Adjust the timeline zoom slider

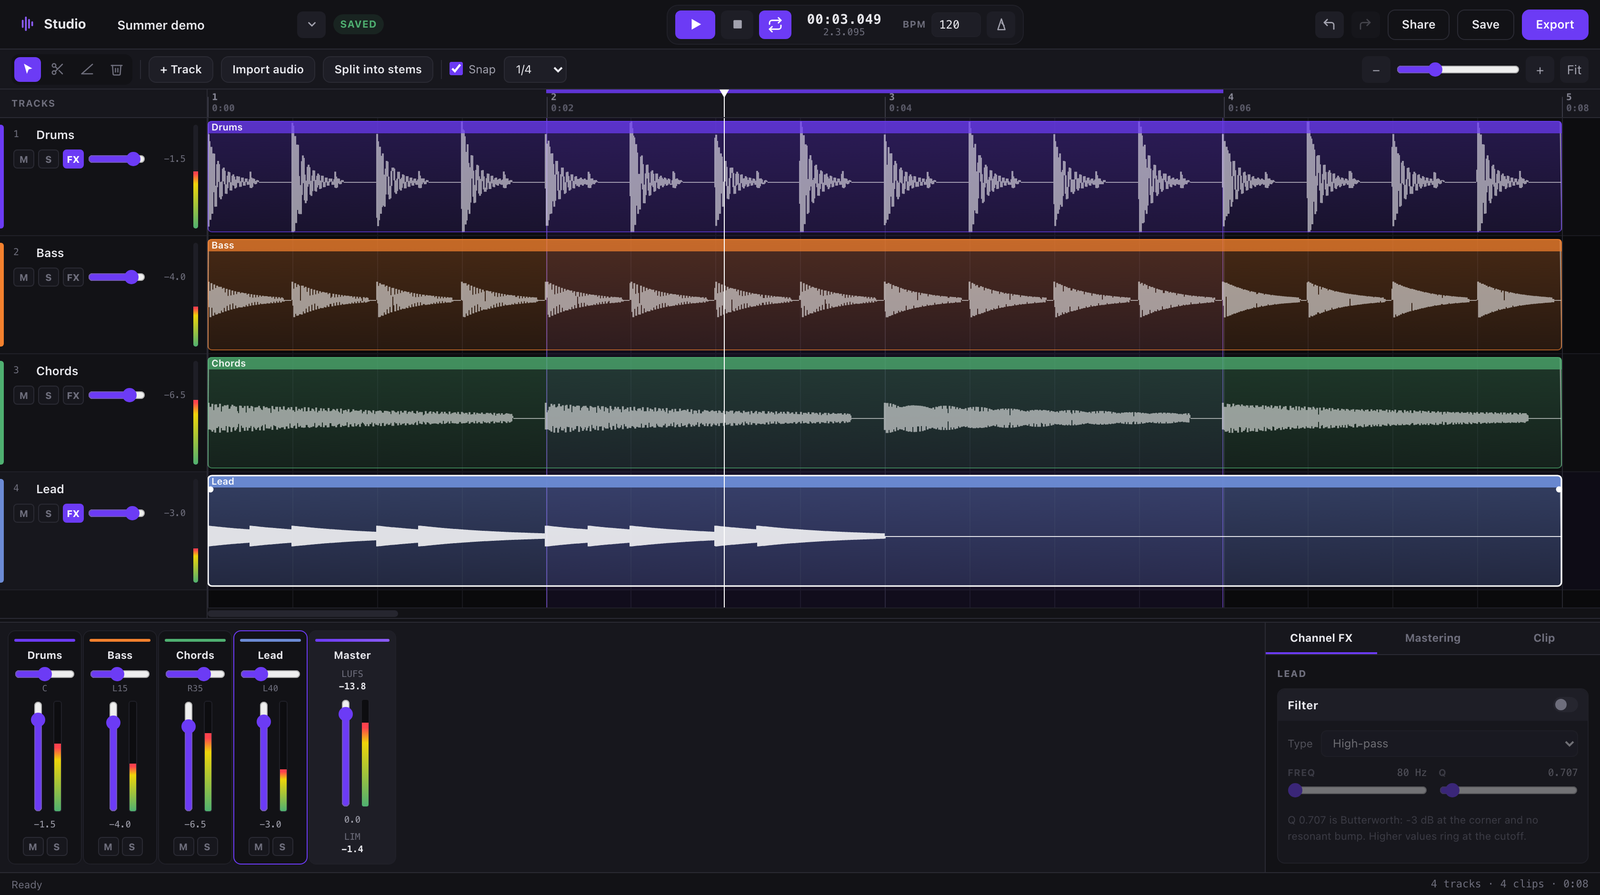[x=1458, y=69]
